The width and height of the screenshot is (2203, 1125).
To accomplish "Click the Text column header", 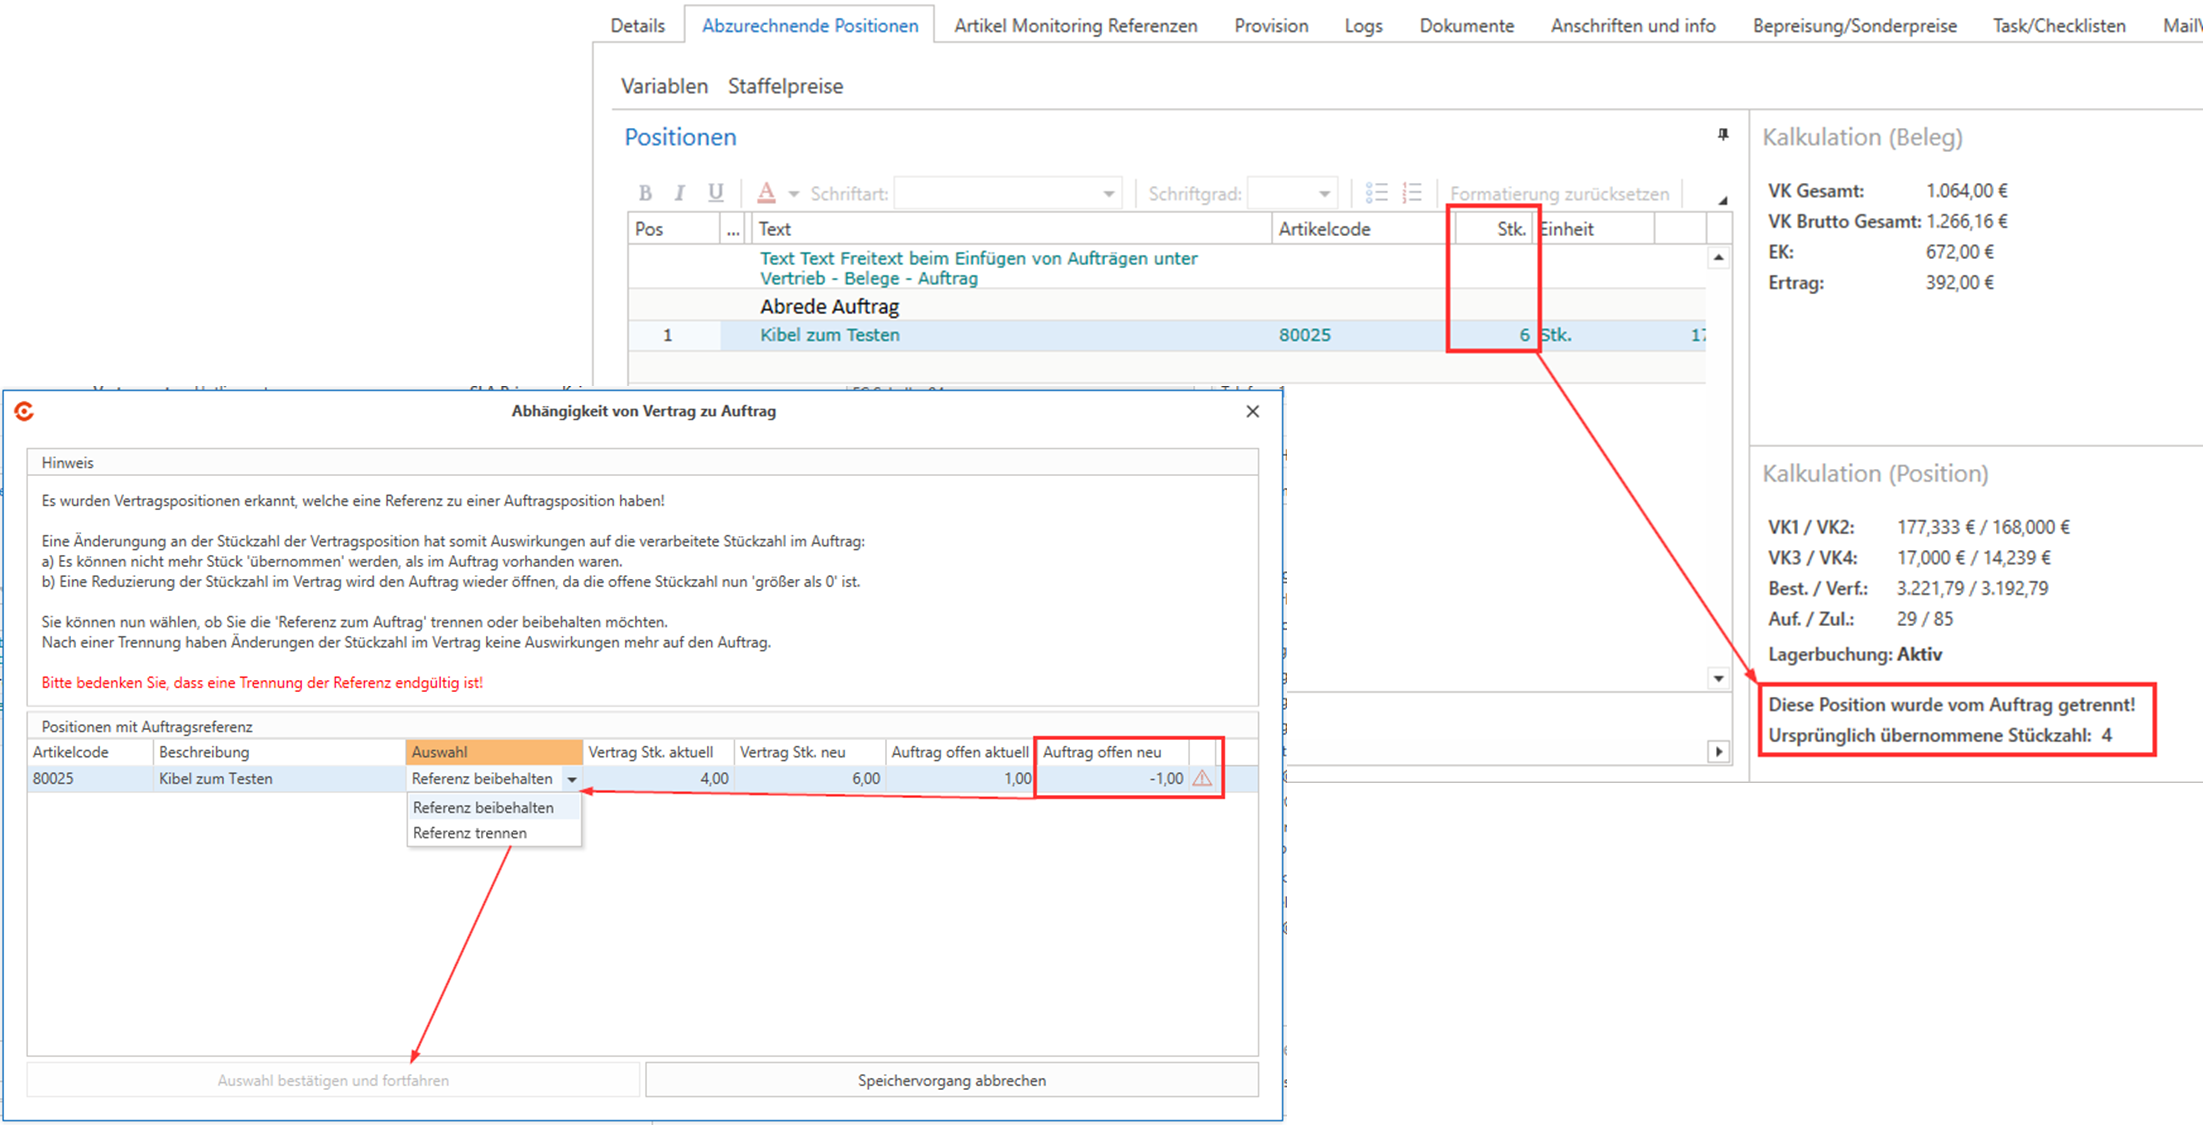I will click(x=1011, y=229).
